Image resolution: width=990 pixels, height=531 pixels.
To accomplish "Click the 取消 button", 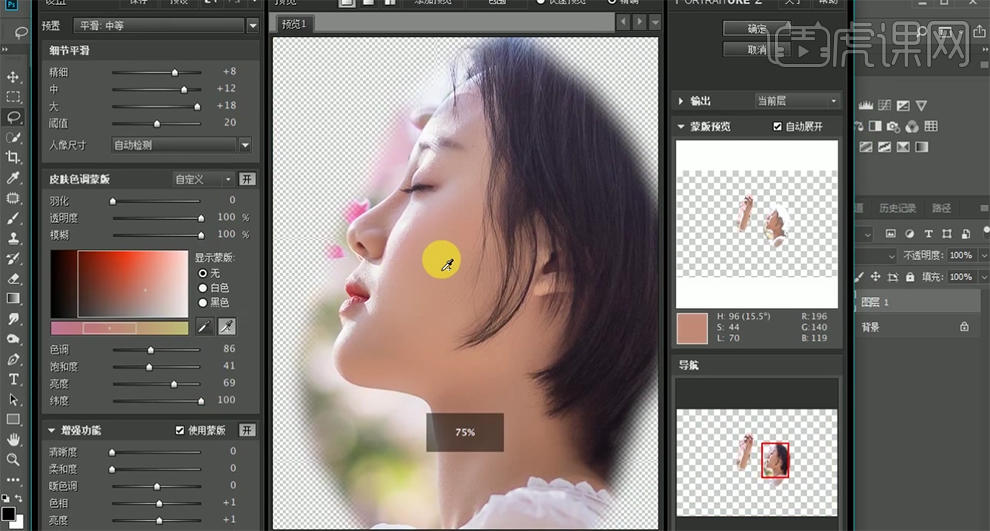I will pyautogui.click(x=757, y=48).
